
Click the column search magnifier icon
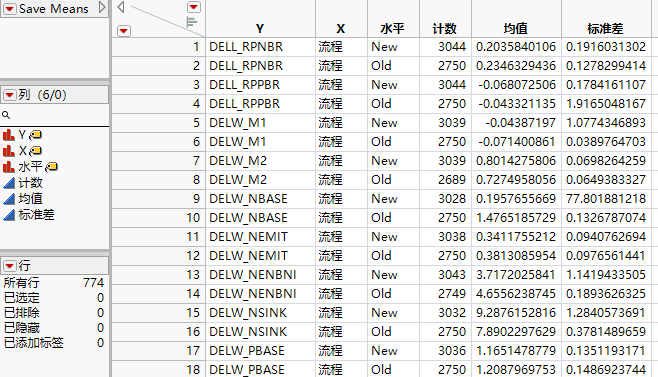(x=6, y=115)
